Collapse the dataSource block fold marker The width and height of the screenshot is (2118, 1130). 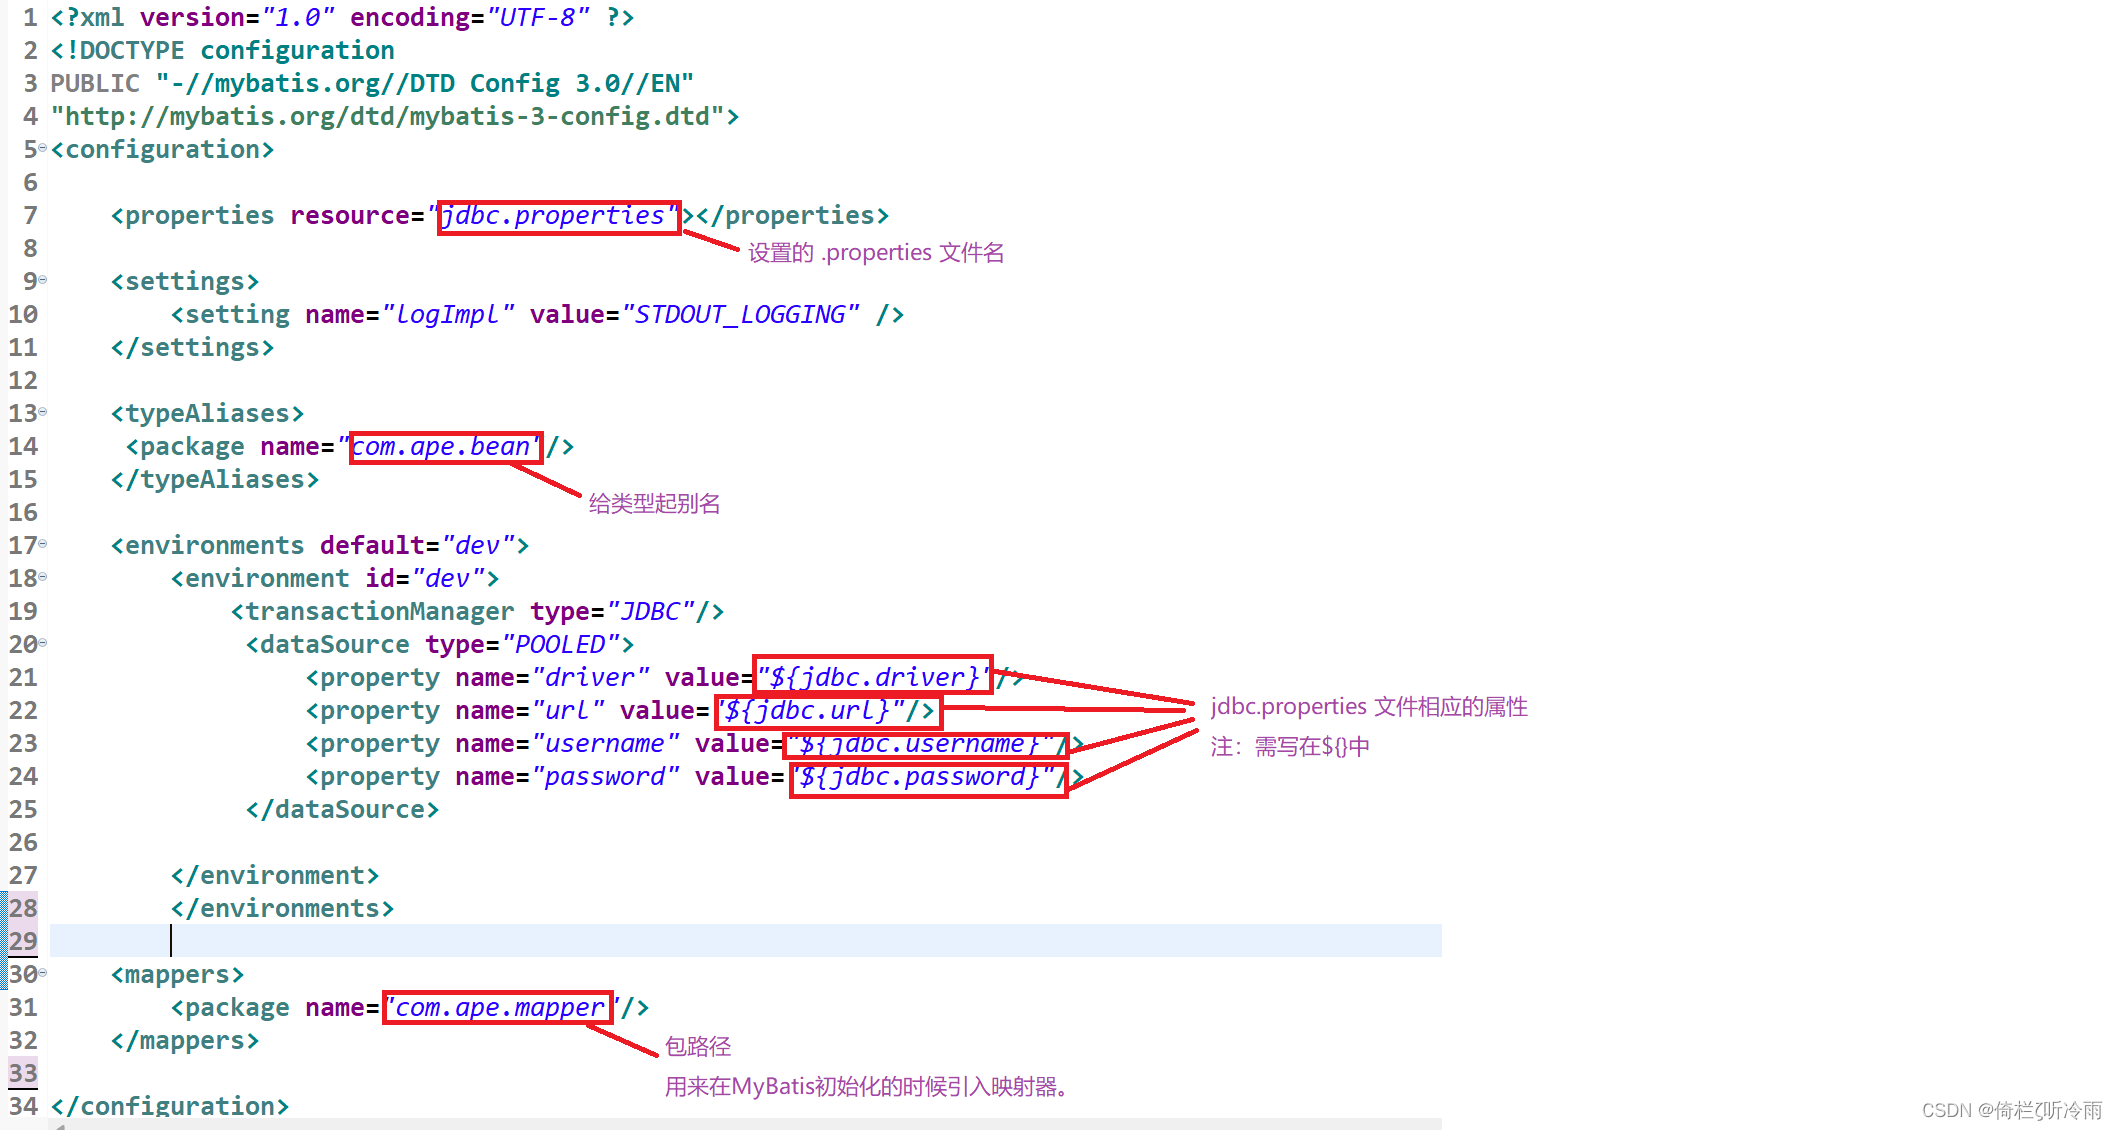[x=43, y=643]
